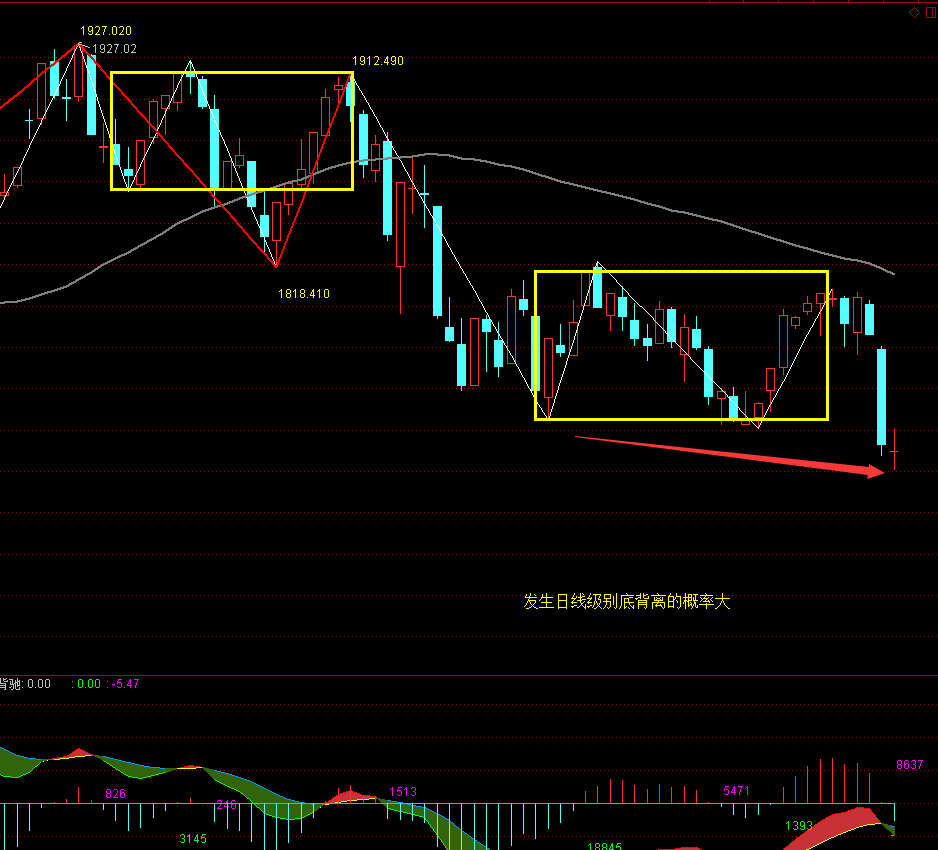Click the 背驰 indicator name label

point(11,684)
